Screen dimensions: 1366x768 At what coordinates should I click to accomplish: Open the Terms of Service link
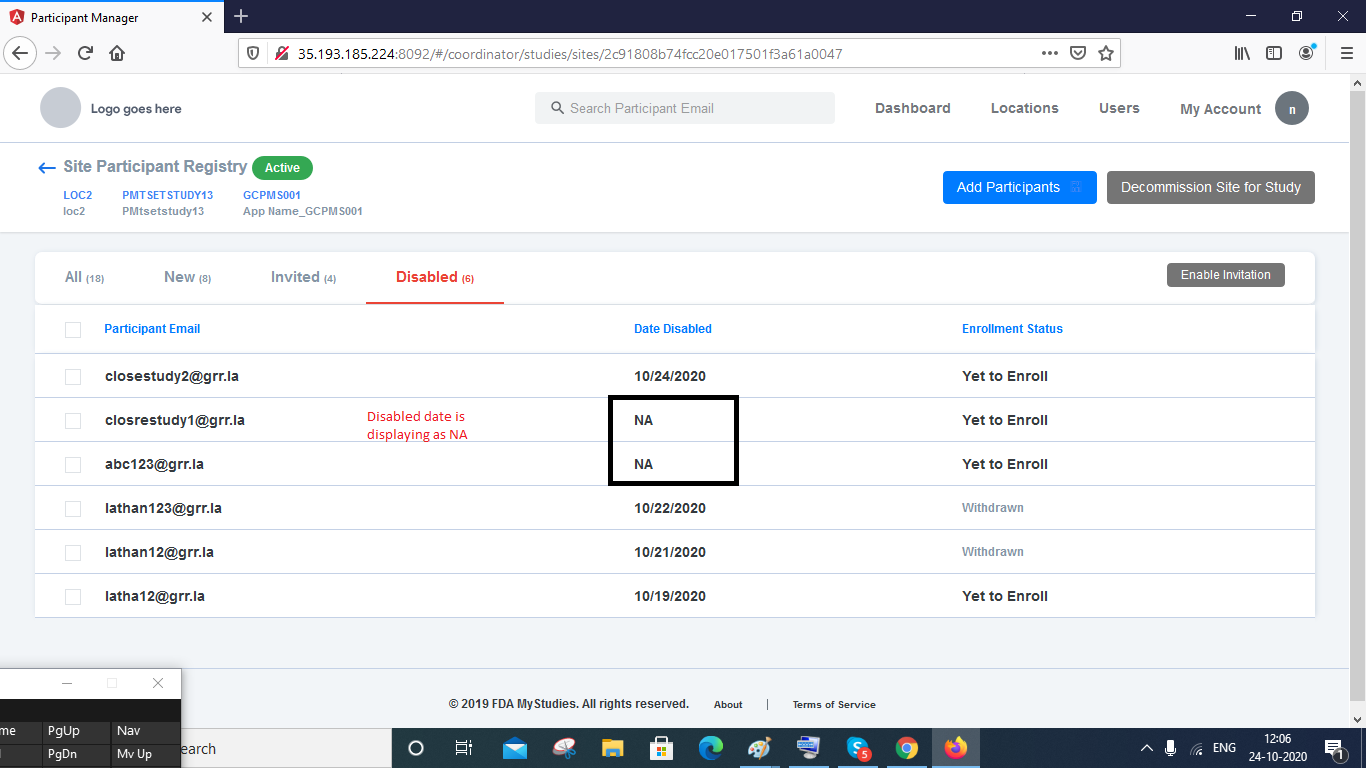[x=834, y=704]
